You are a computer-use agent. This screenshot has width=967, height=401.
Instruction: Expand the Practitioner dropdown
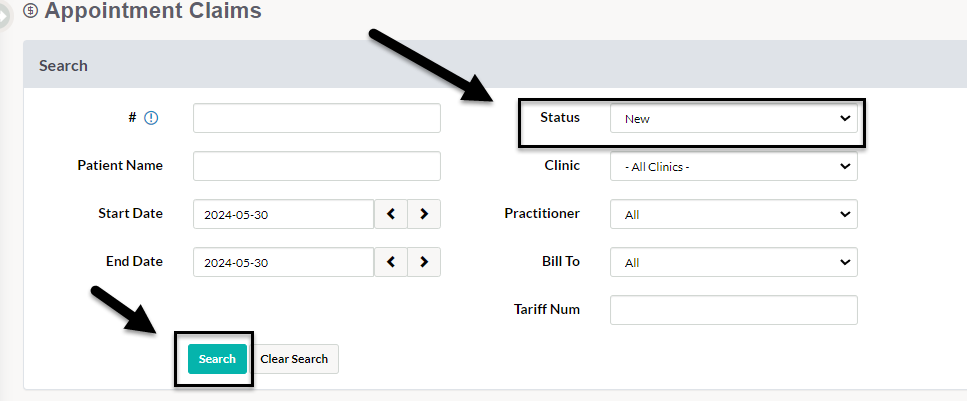[x=734, y=214]
